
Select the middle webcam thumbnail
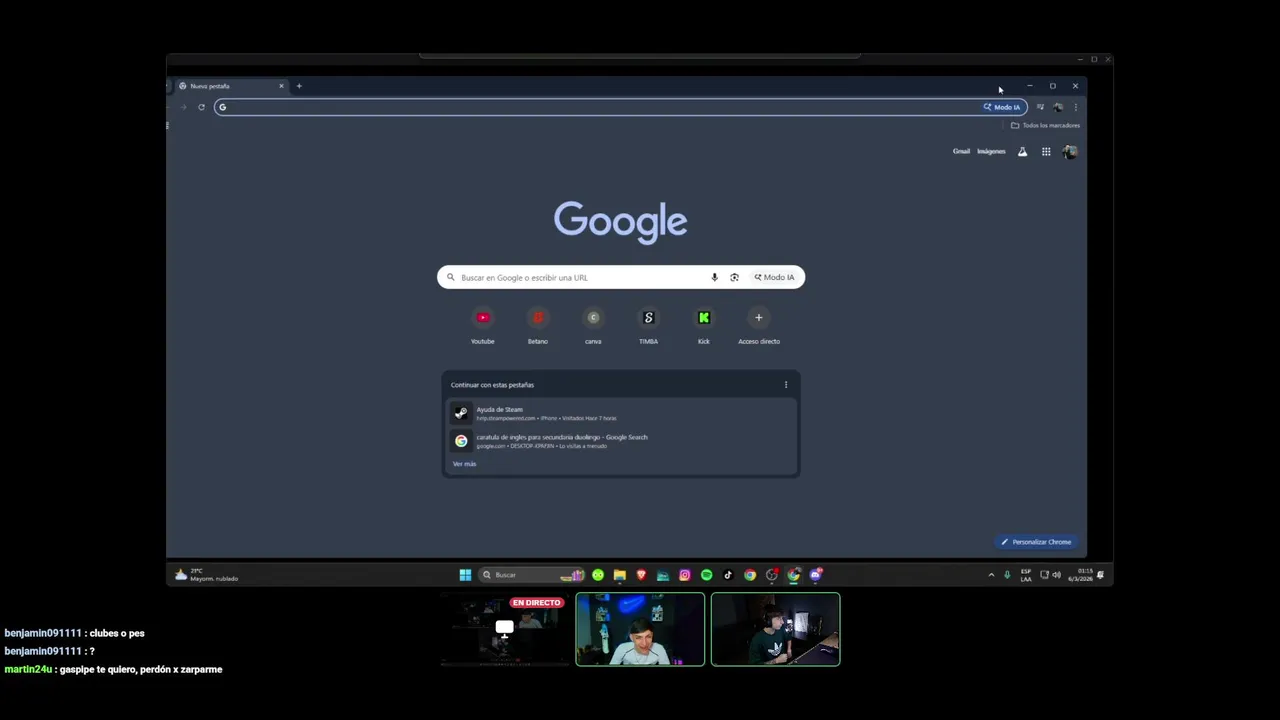640,629
